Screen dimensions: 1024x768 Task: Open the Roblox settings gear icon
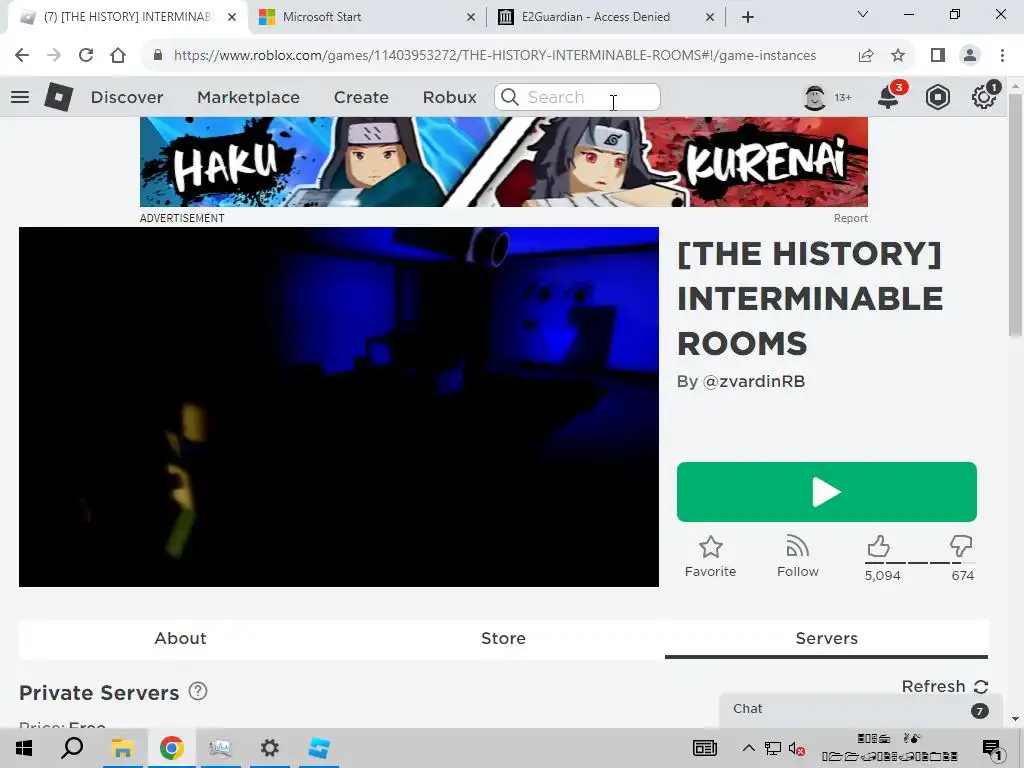[x=984, y=97]
